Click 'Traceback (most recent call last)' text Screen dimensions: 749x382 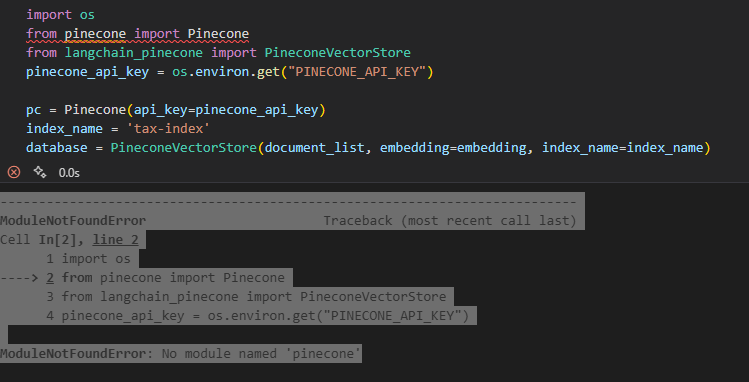pos(450,221)
